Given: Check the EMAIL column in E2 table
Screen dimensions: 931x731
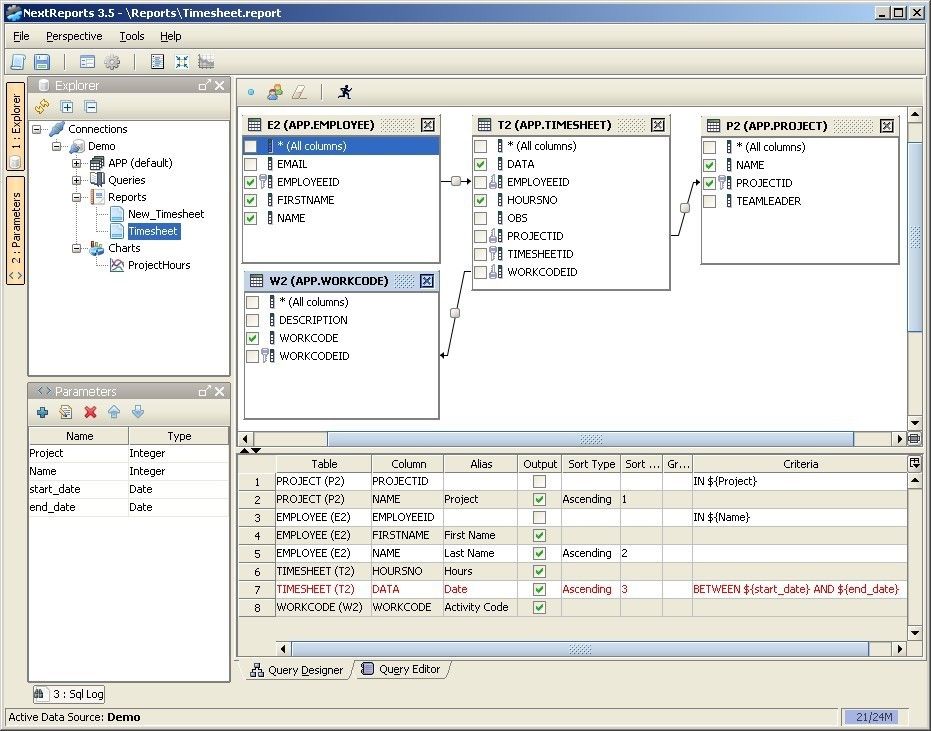Looking at the screenshot, I should tap(251, 164).
